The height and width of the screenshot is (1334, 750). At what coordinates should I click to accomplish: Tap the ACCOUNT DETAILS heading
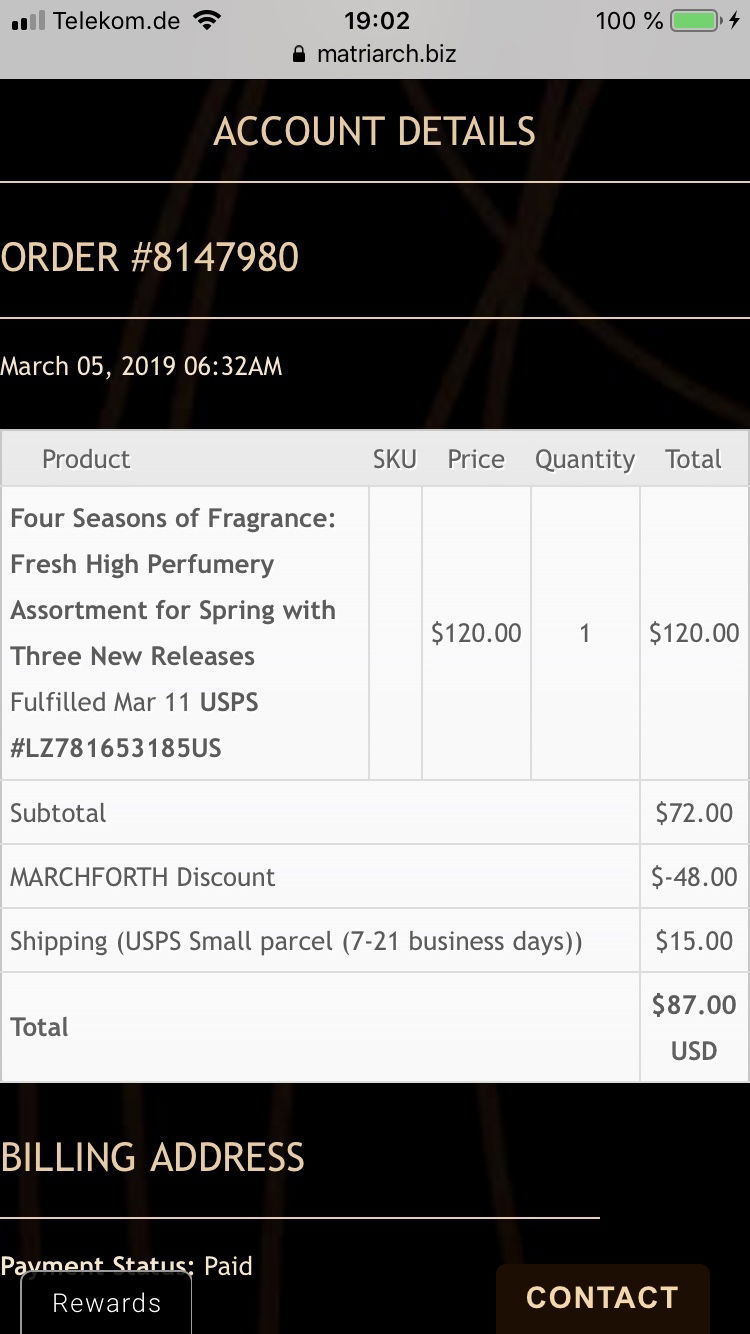(375, 132)
